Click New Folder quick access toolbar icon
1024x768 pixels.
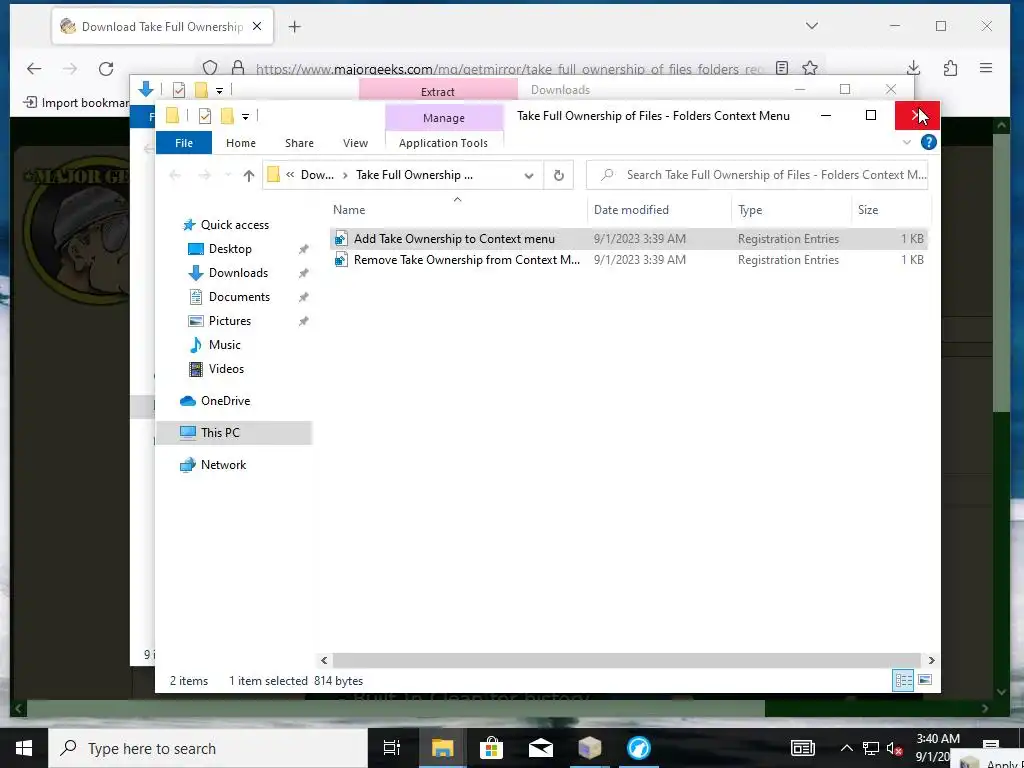tap(227, 116)
